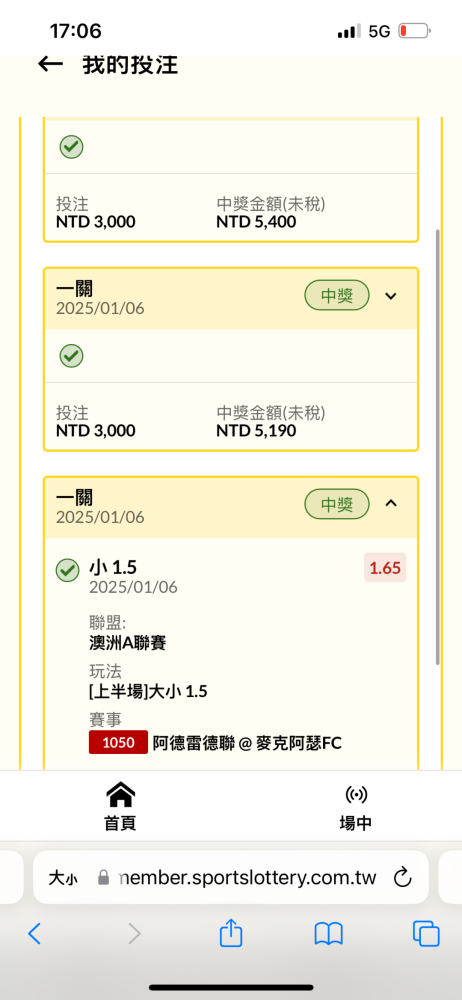This screenshot has height=1000, width=462.
Task: Tap the 1.65 odds badge
Action: click(x=385, y=568)
